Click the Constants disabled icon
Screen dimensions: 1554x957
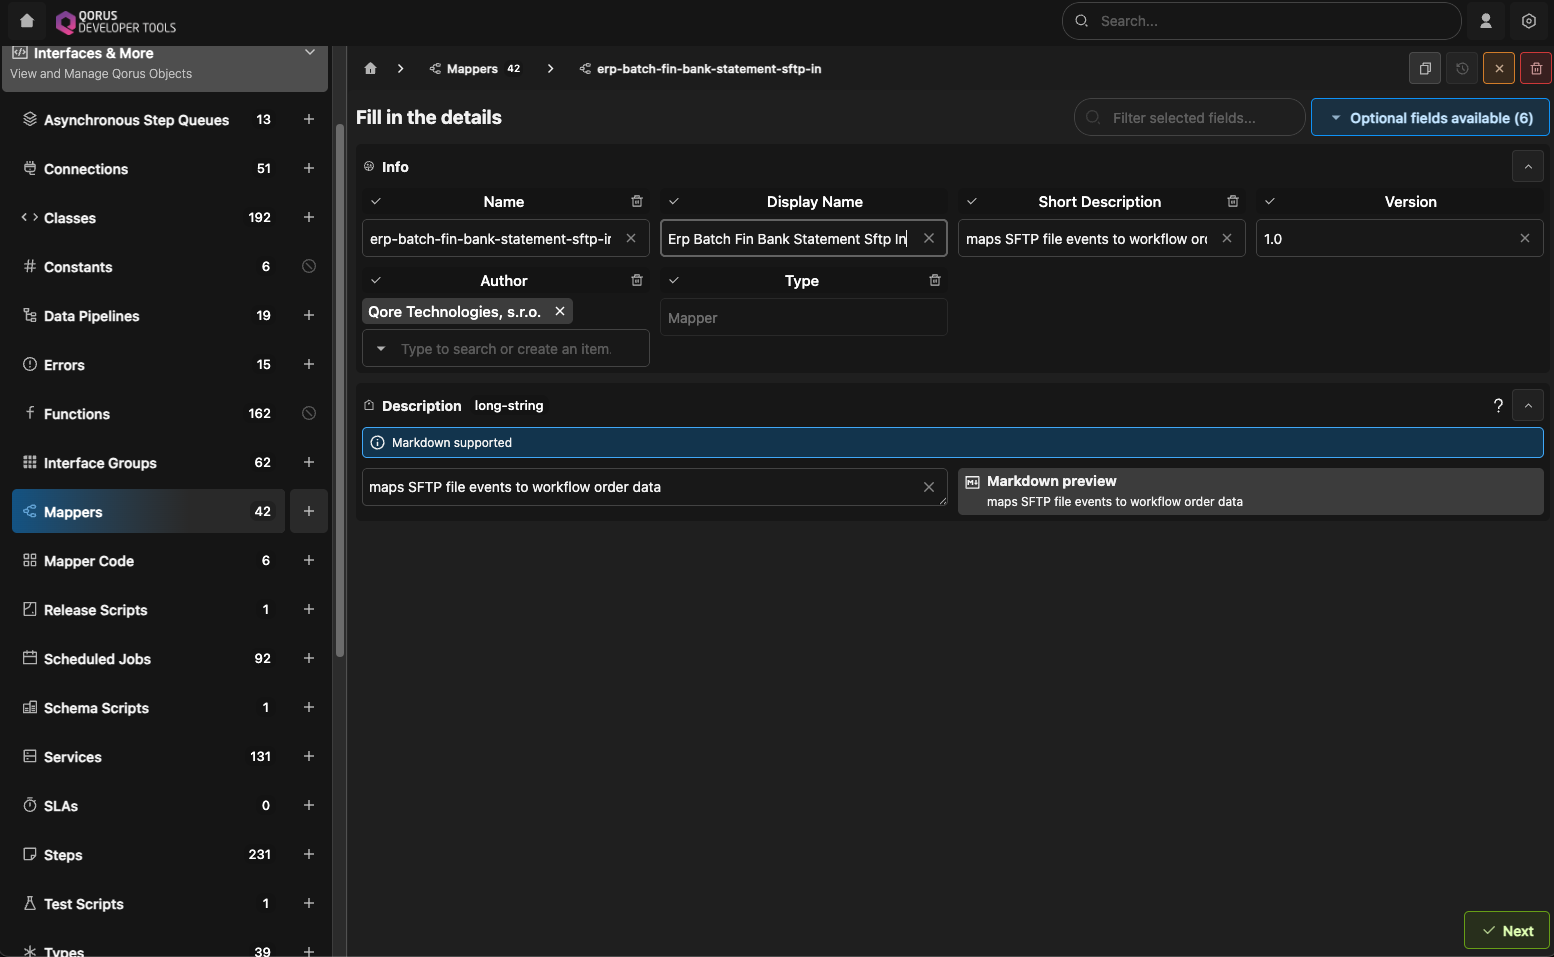[309, 266]
